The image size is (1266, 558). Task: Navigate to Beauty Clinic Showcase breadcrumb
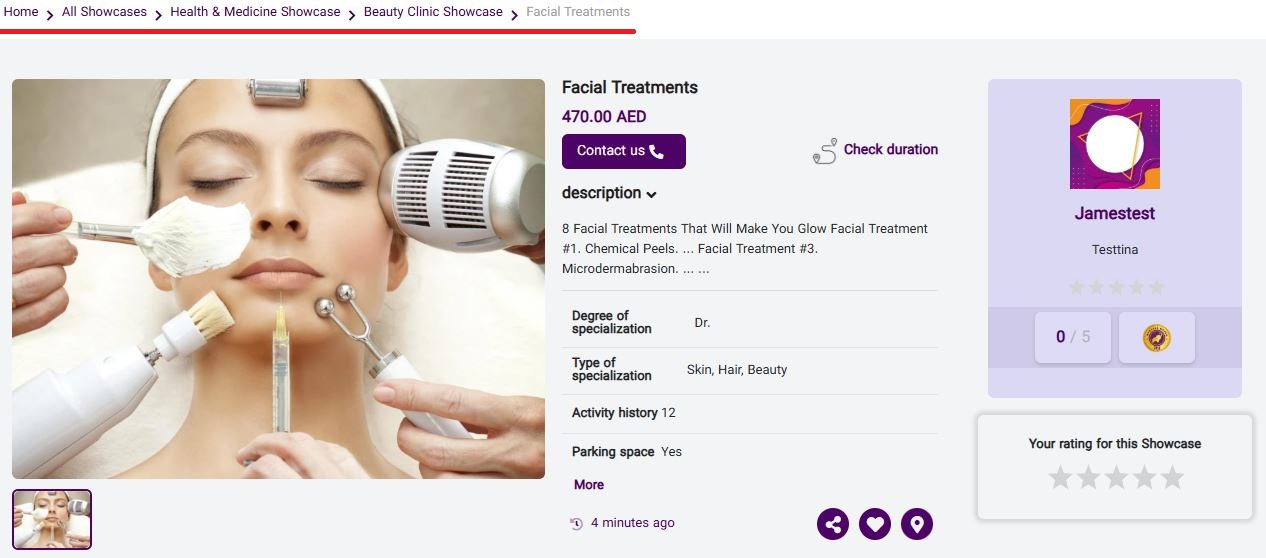pyautogui.click(x=433, y=12)
